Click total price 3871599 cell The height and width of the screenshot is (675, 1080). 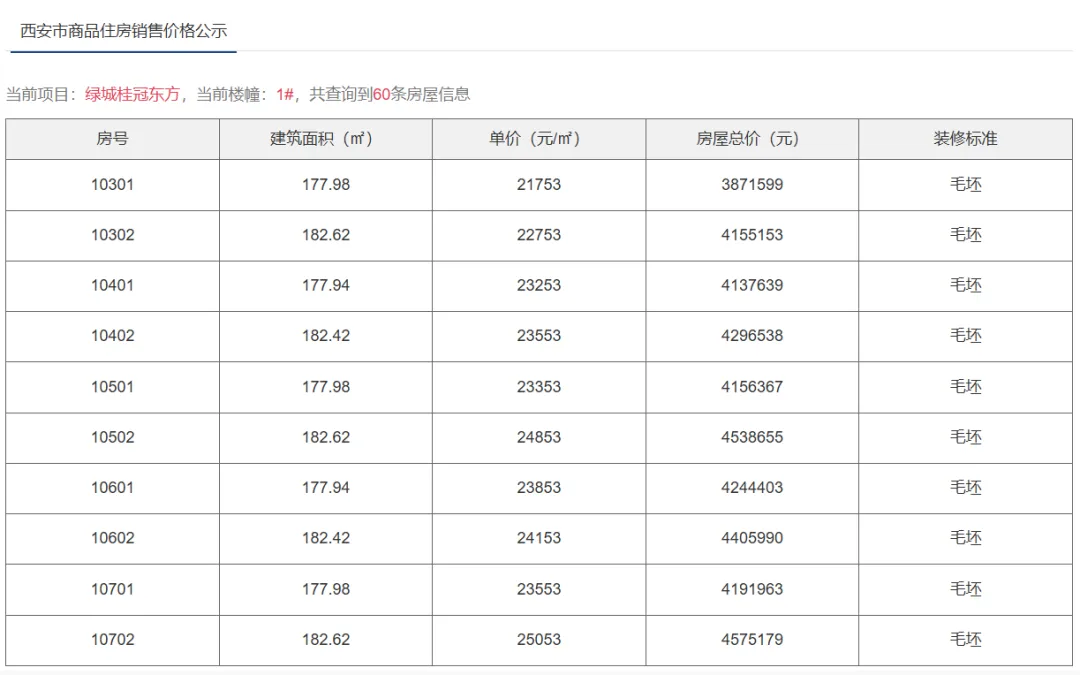coord(752,185)
